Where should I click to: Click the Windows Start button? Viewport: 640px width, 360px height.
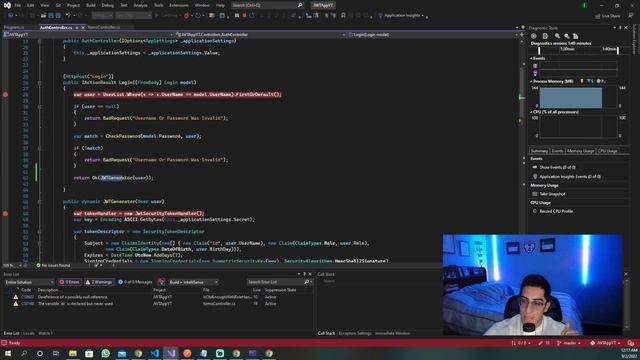pyautogui.click(x=7, y=353)
